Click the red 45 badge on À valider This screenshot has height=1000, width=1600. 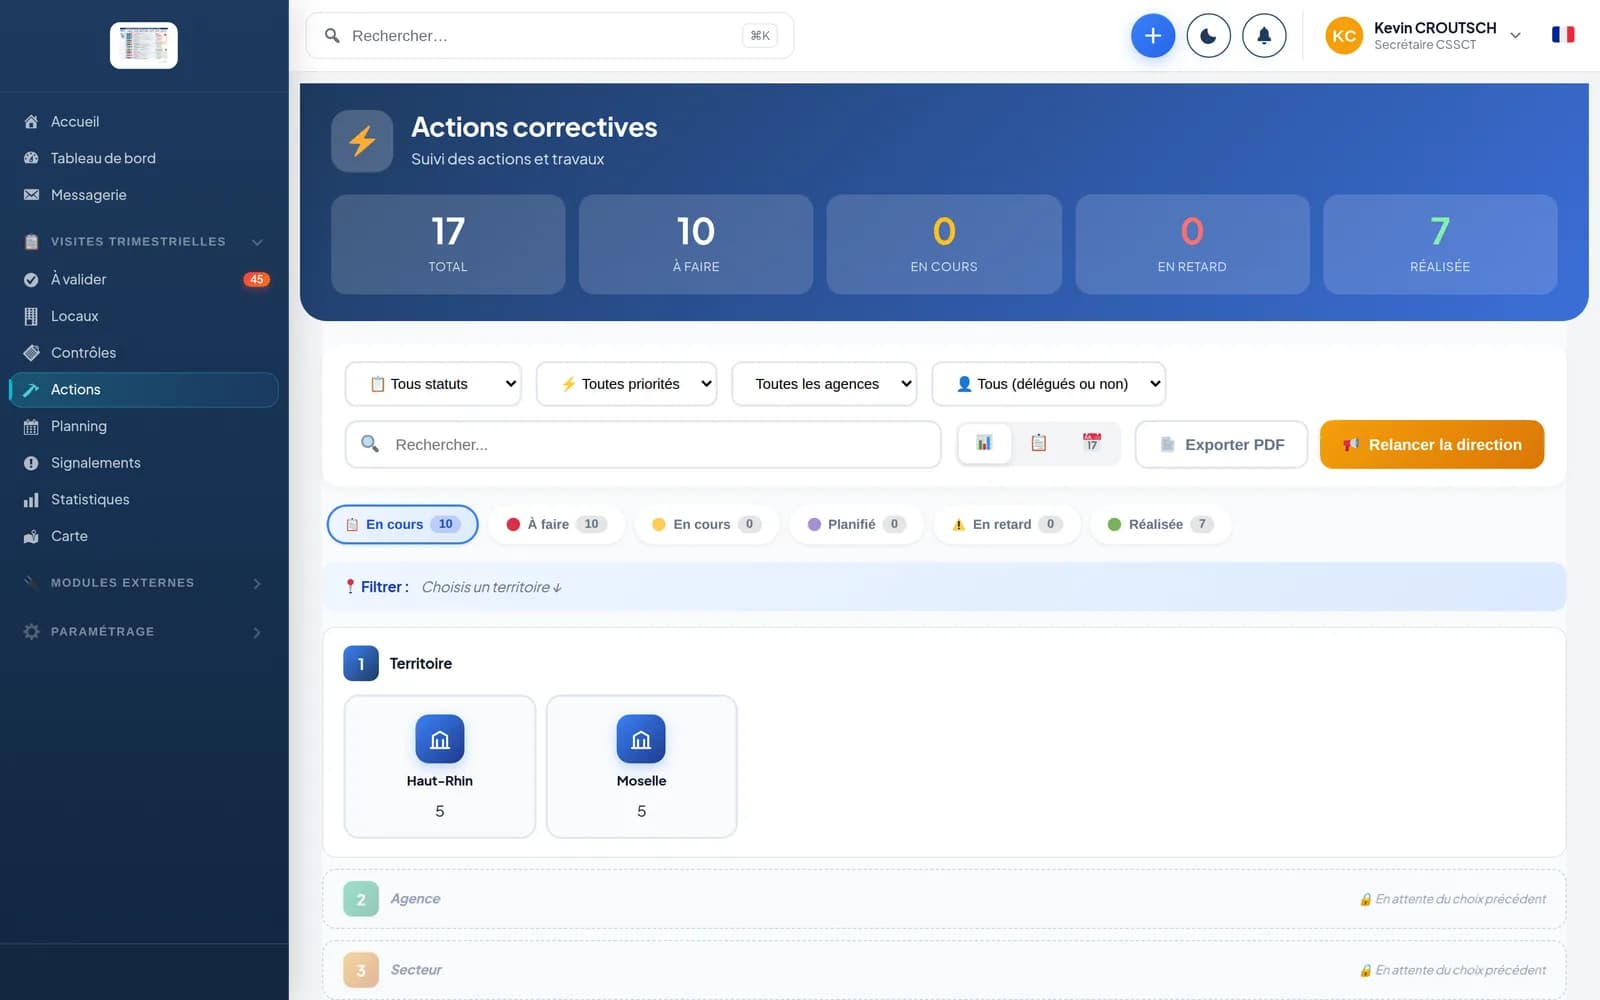[257, 279]
